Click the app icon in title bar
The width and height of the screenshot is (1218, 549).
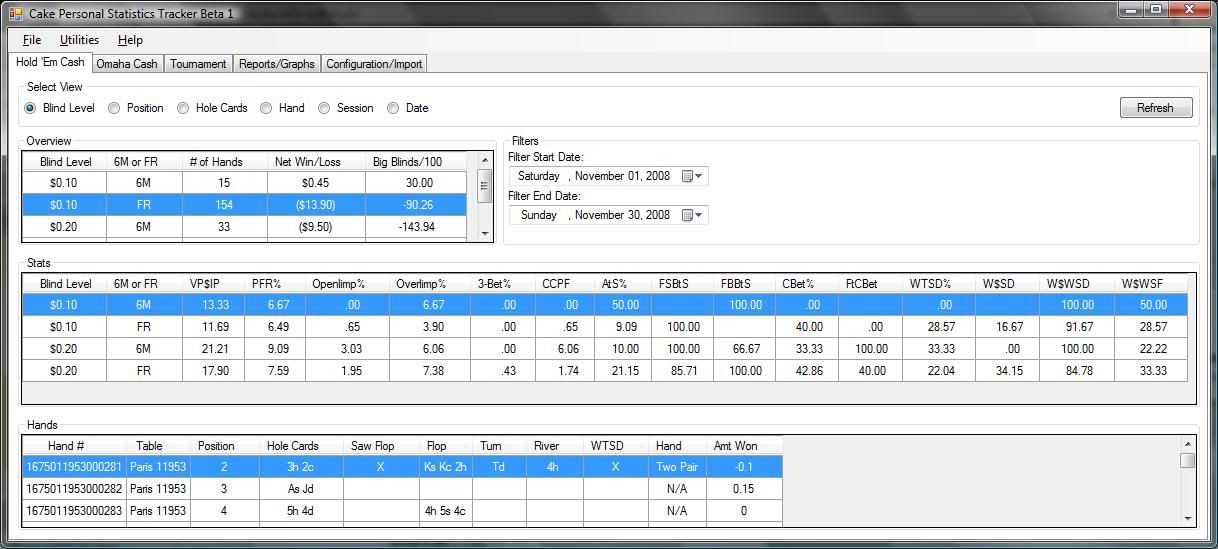15,13
